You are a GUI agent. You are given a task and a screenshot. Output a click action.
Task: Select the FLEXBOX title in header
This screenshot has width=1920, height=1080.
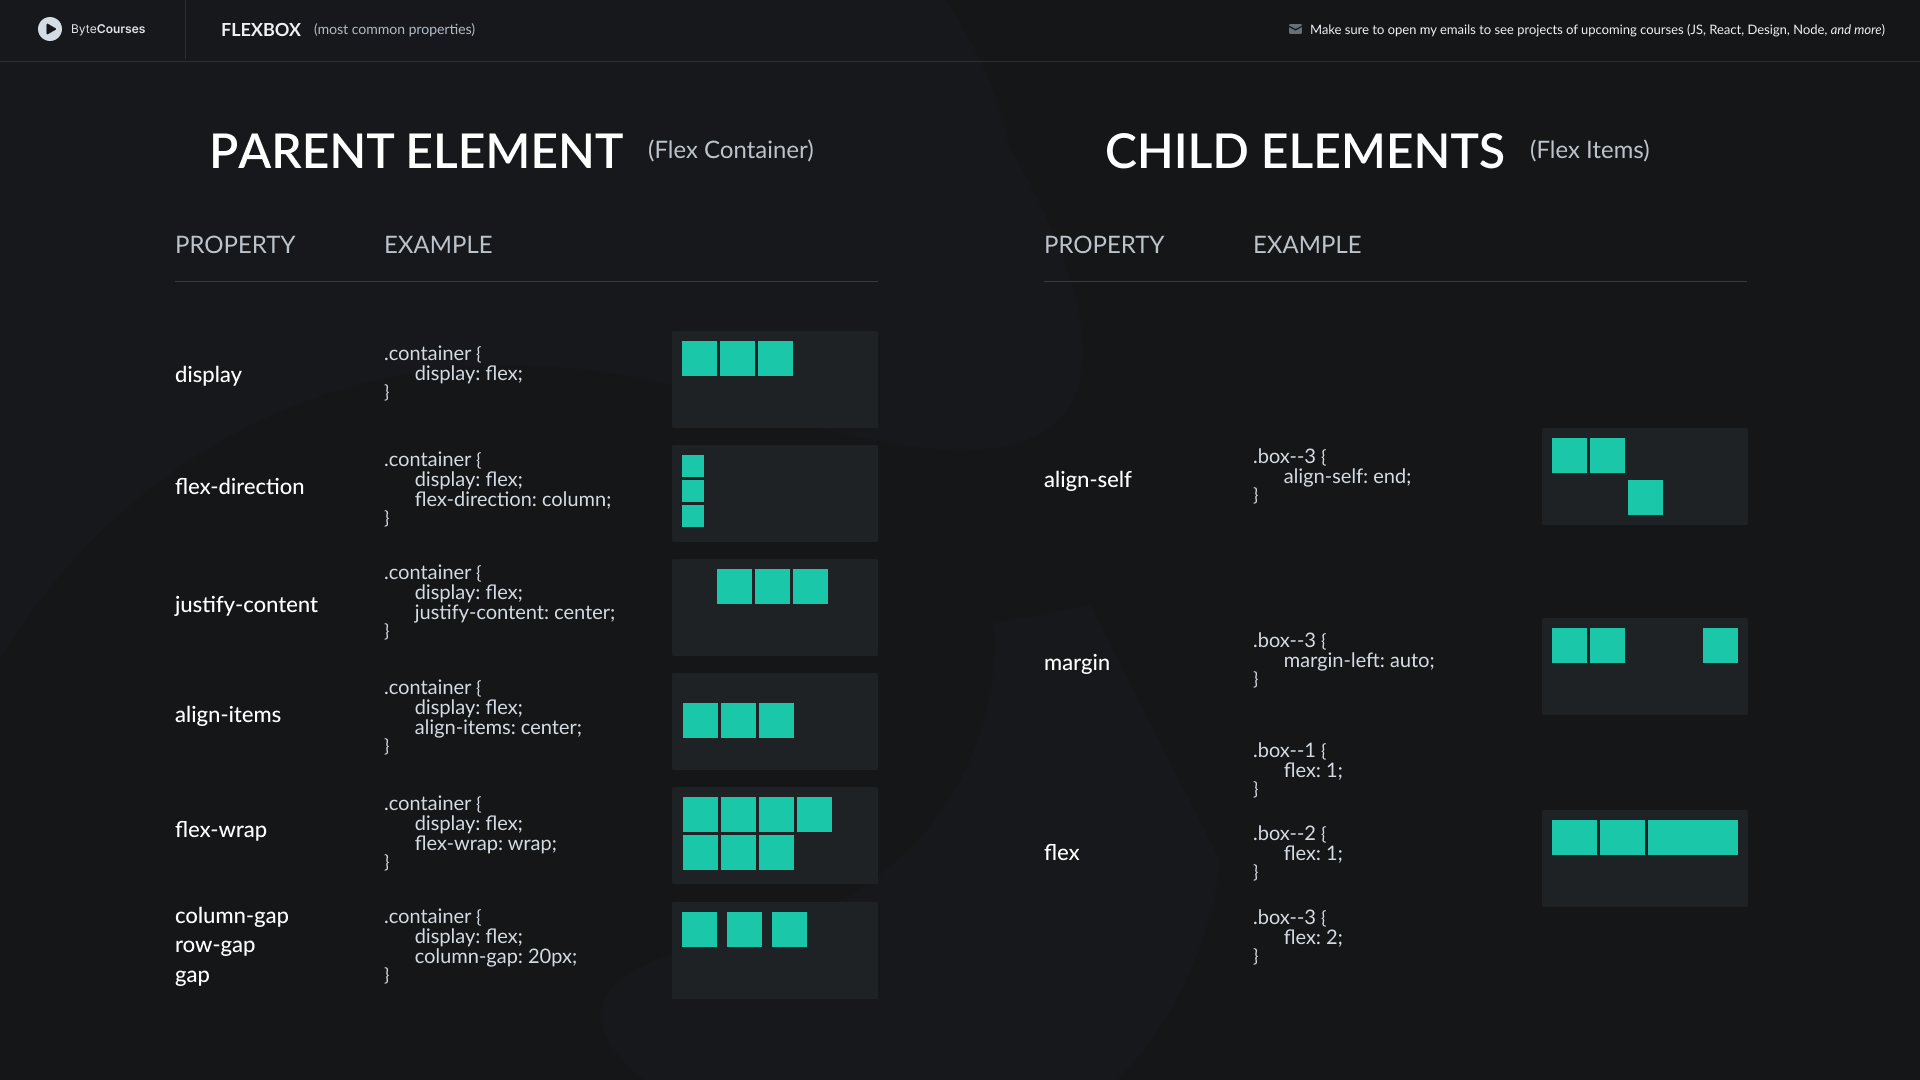[261, 30]
